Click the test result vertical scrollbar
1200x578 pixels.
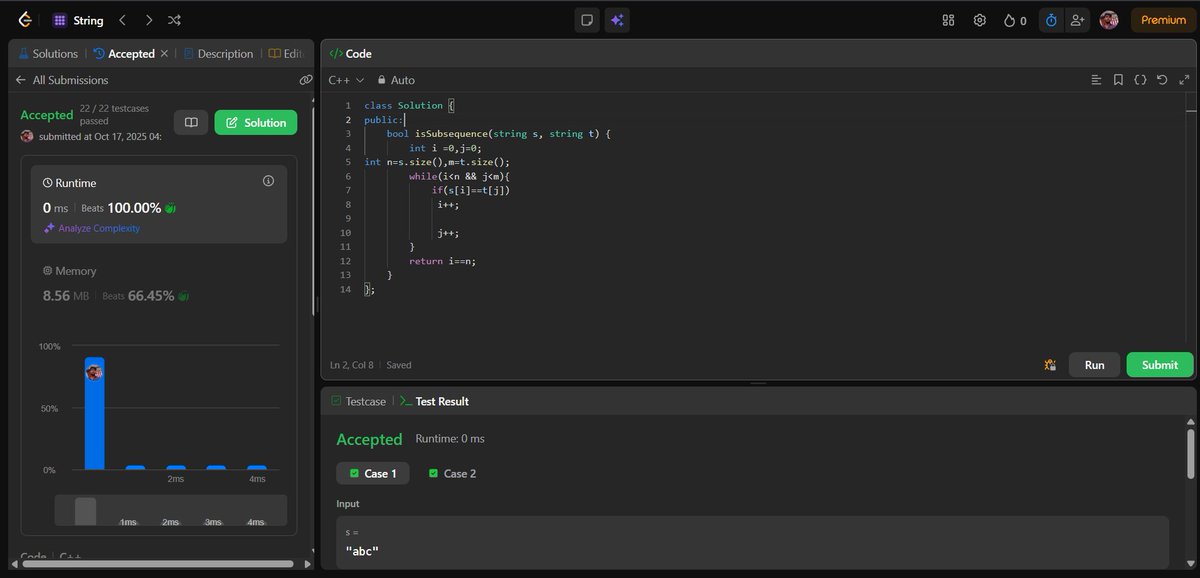1190,455
